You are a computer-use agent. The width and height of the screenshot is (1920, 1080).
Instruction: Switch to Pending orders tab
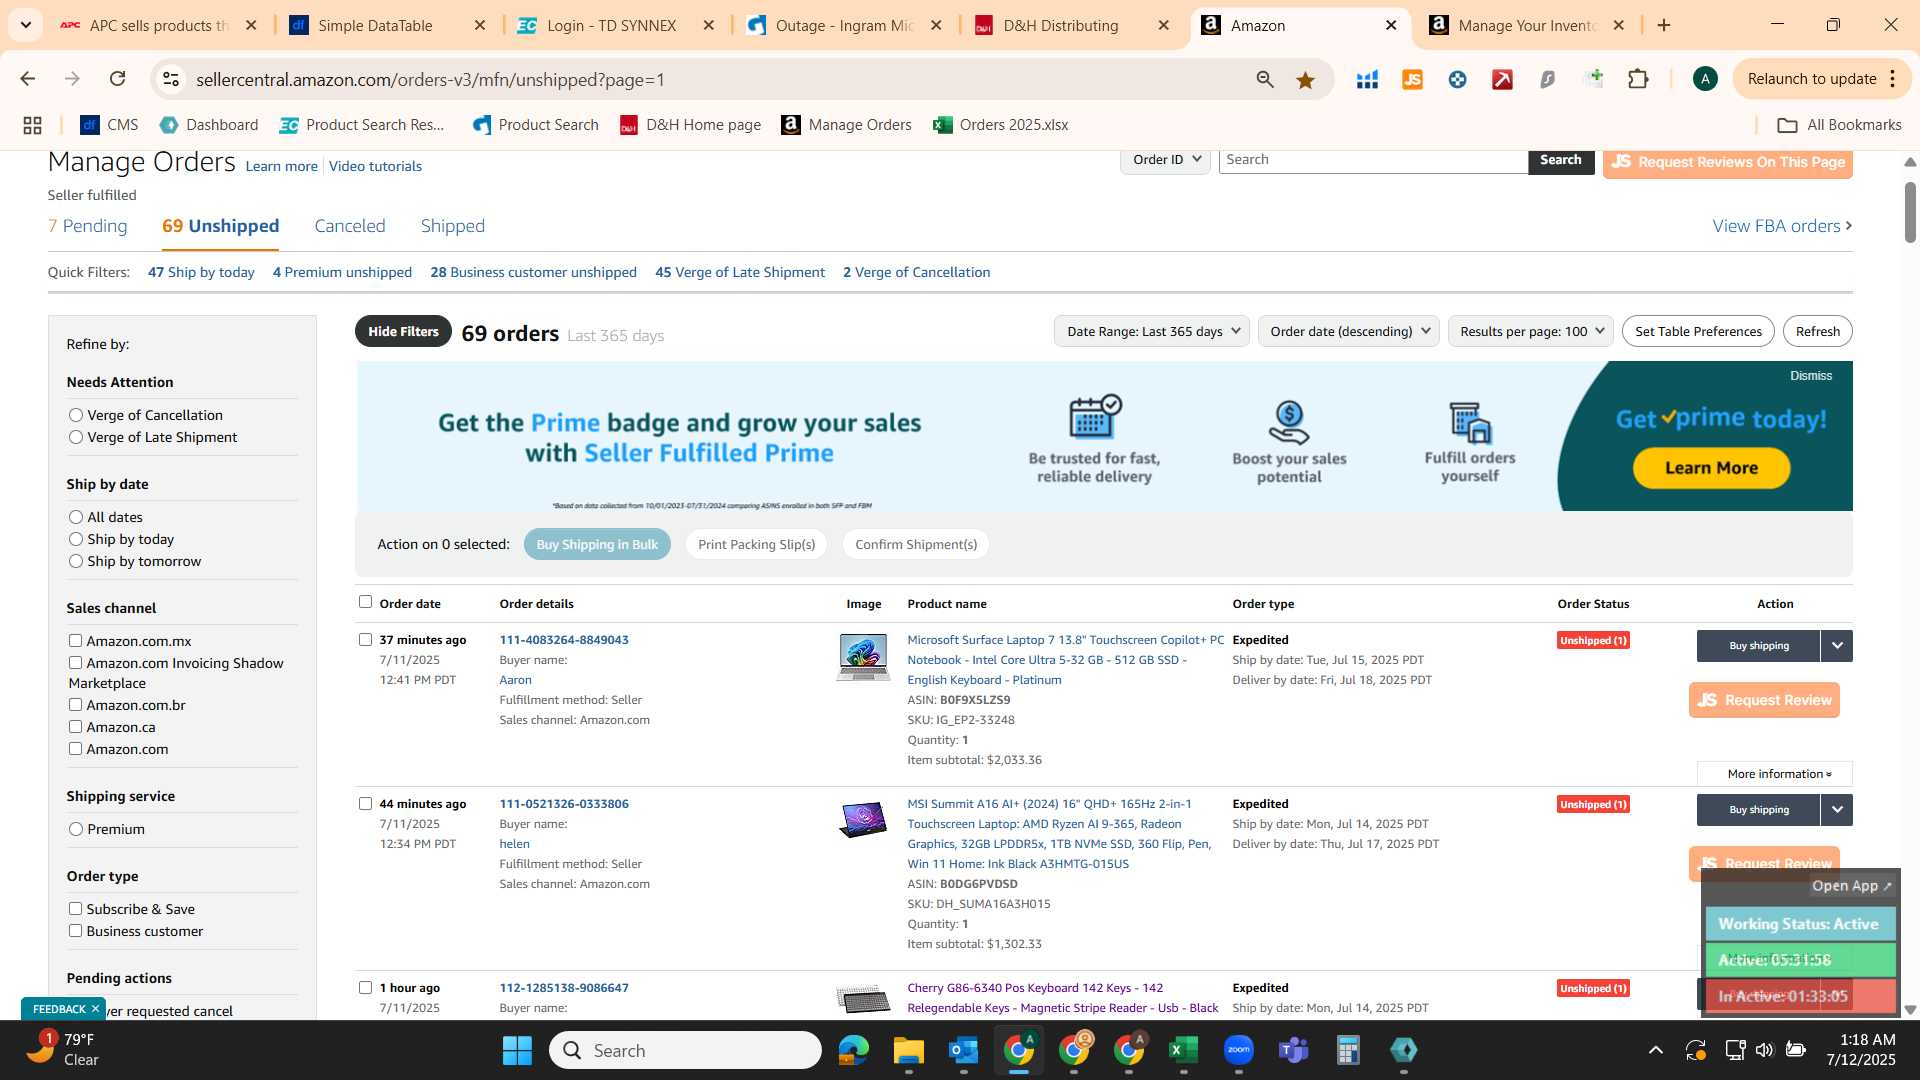pyautogui.click(x=88, y=226)
